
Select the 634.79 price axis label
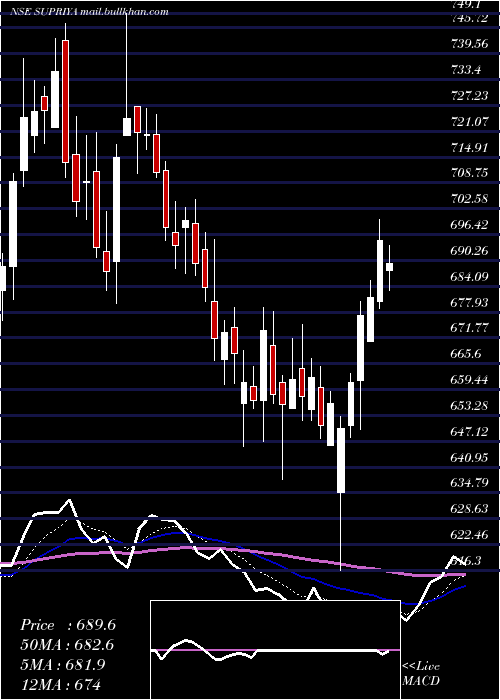pyautogui.click(x=467, y=483)
